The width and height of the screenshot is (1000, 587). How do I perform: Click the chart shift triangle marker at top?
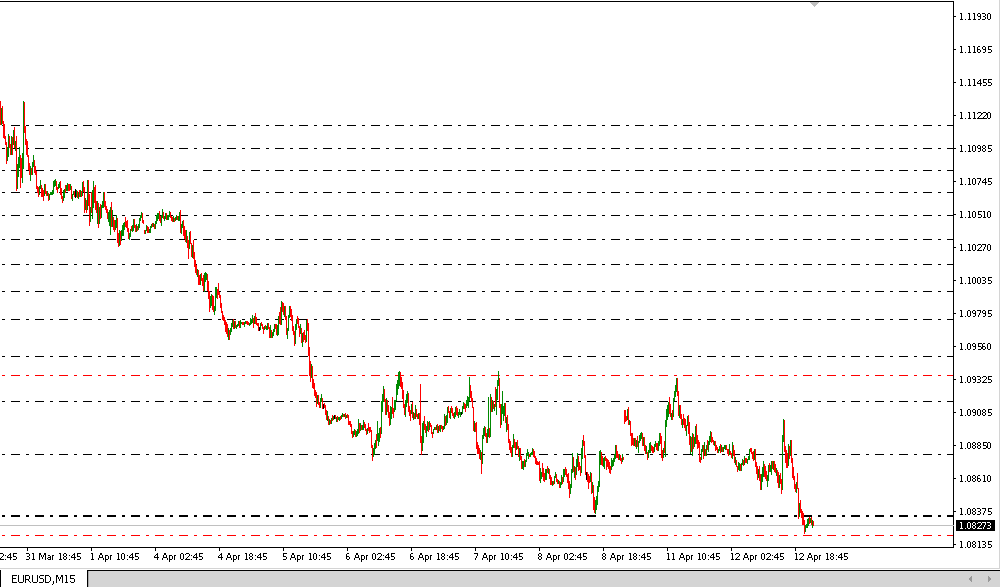click(x=814, y=4)
